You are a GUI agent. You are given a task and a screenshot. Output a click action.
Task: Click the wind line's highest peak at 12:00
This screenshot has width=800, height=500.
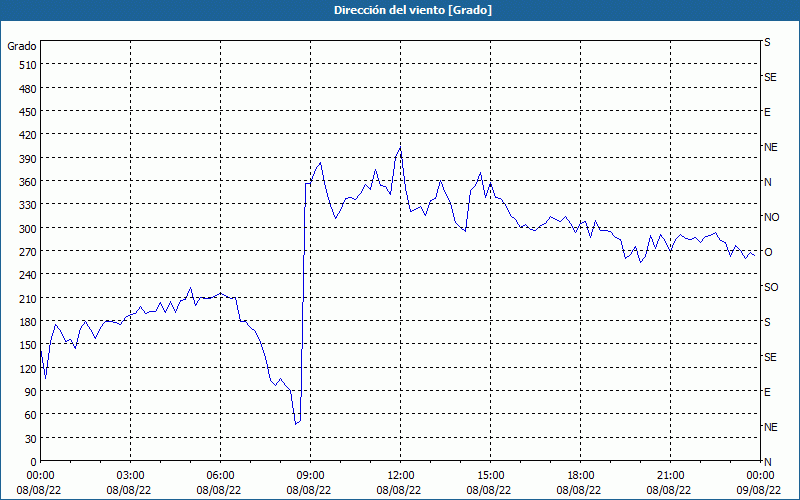[x=401, y=147]
